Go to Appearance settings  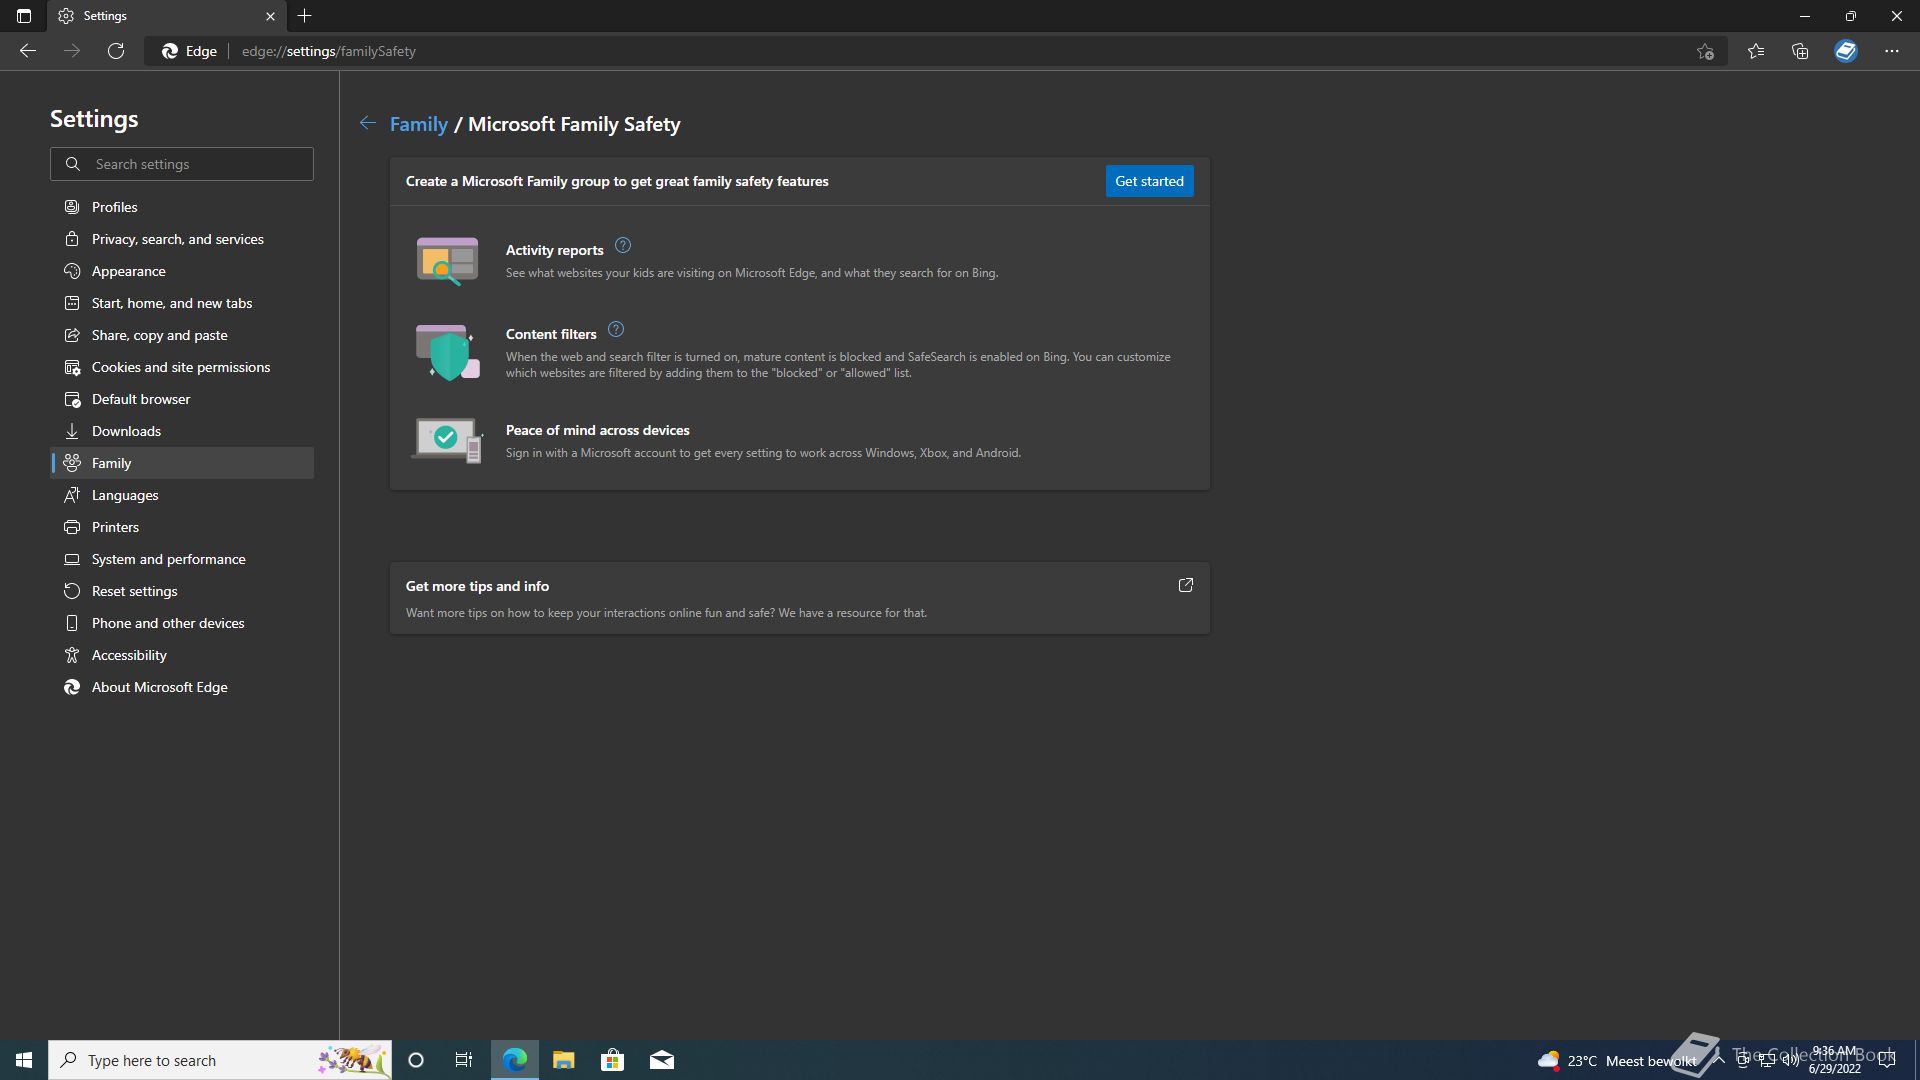point(182,271)
